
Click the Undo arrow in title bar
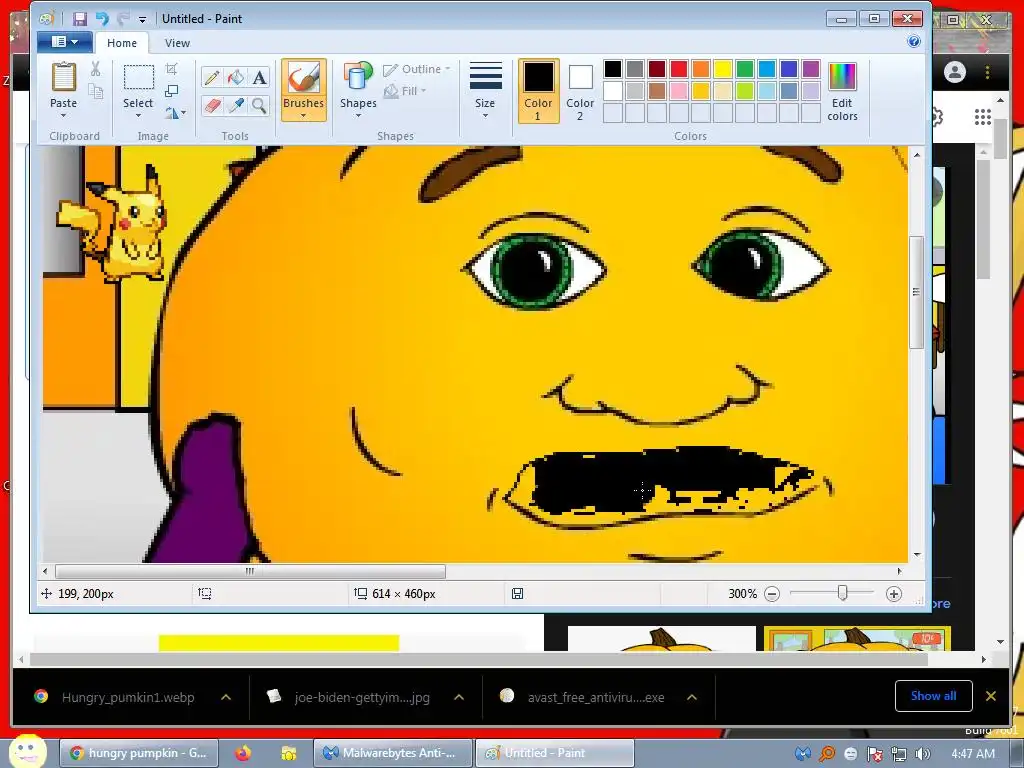click(102, 19)
